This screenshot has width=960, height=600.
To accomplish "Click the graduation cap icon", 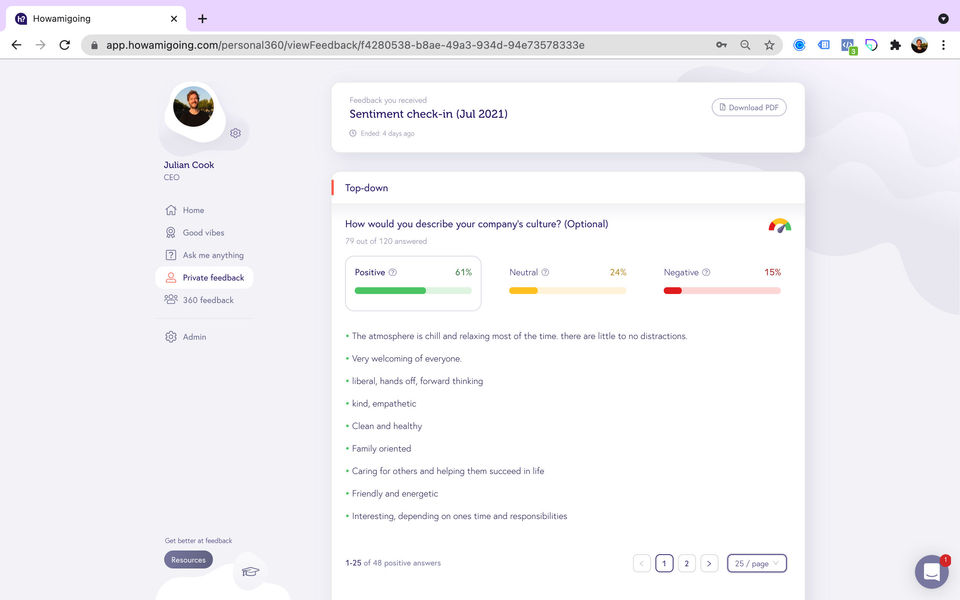I will [x=250, y=571].
